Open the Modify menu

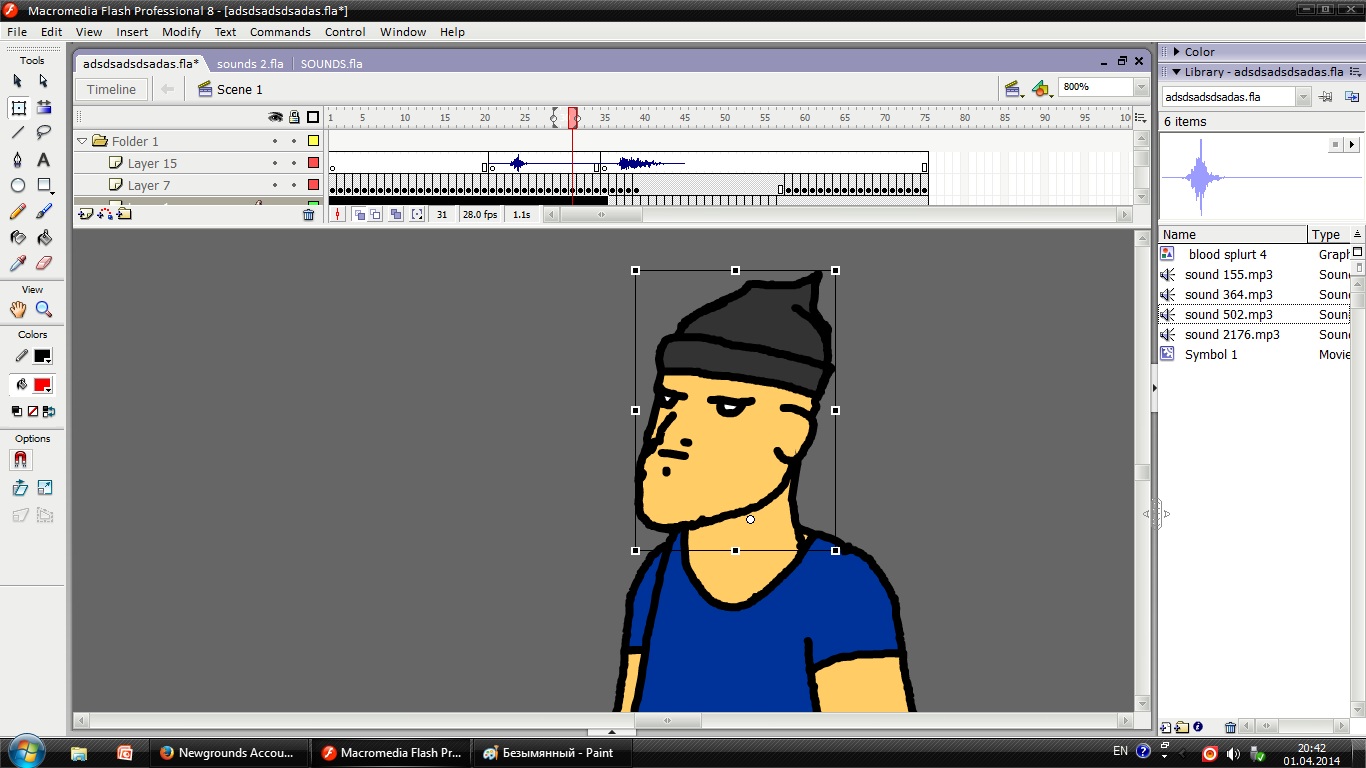click(181, 32)
